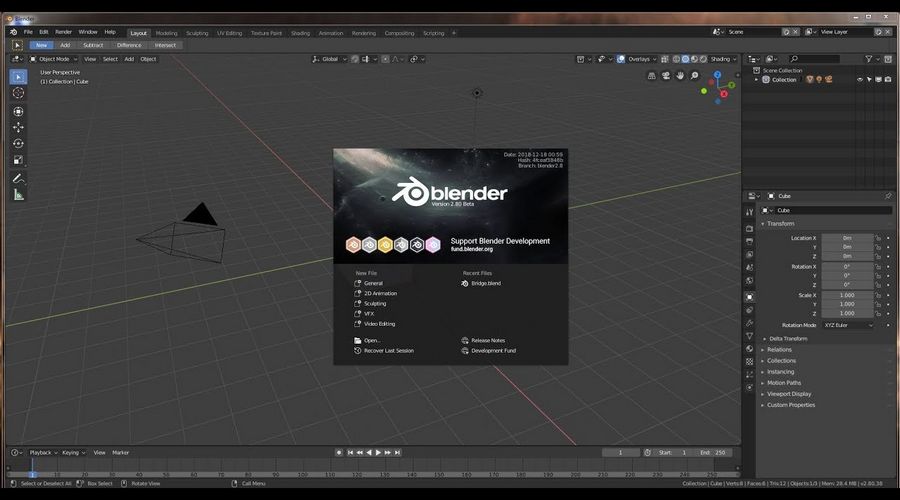The image size is (900, 500).
Task: Open the XYZ Euler rotation mode dropdown
Action: pos(848,325)
